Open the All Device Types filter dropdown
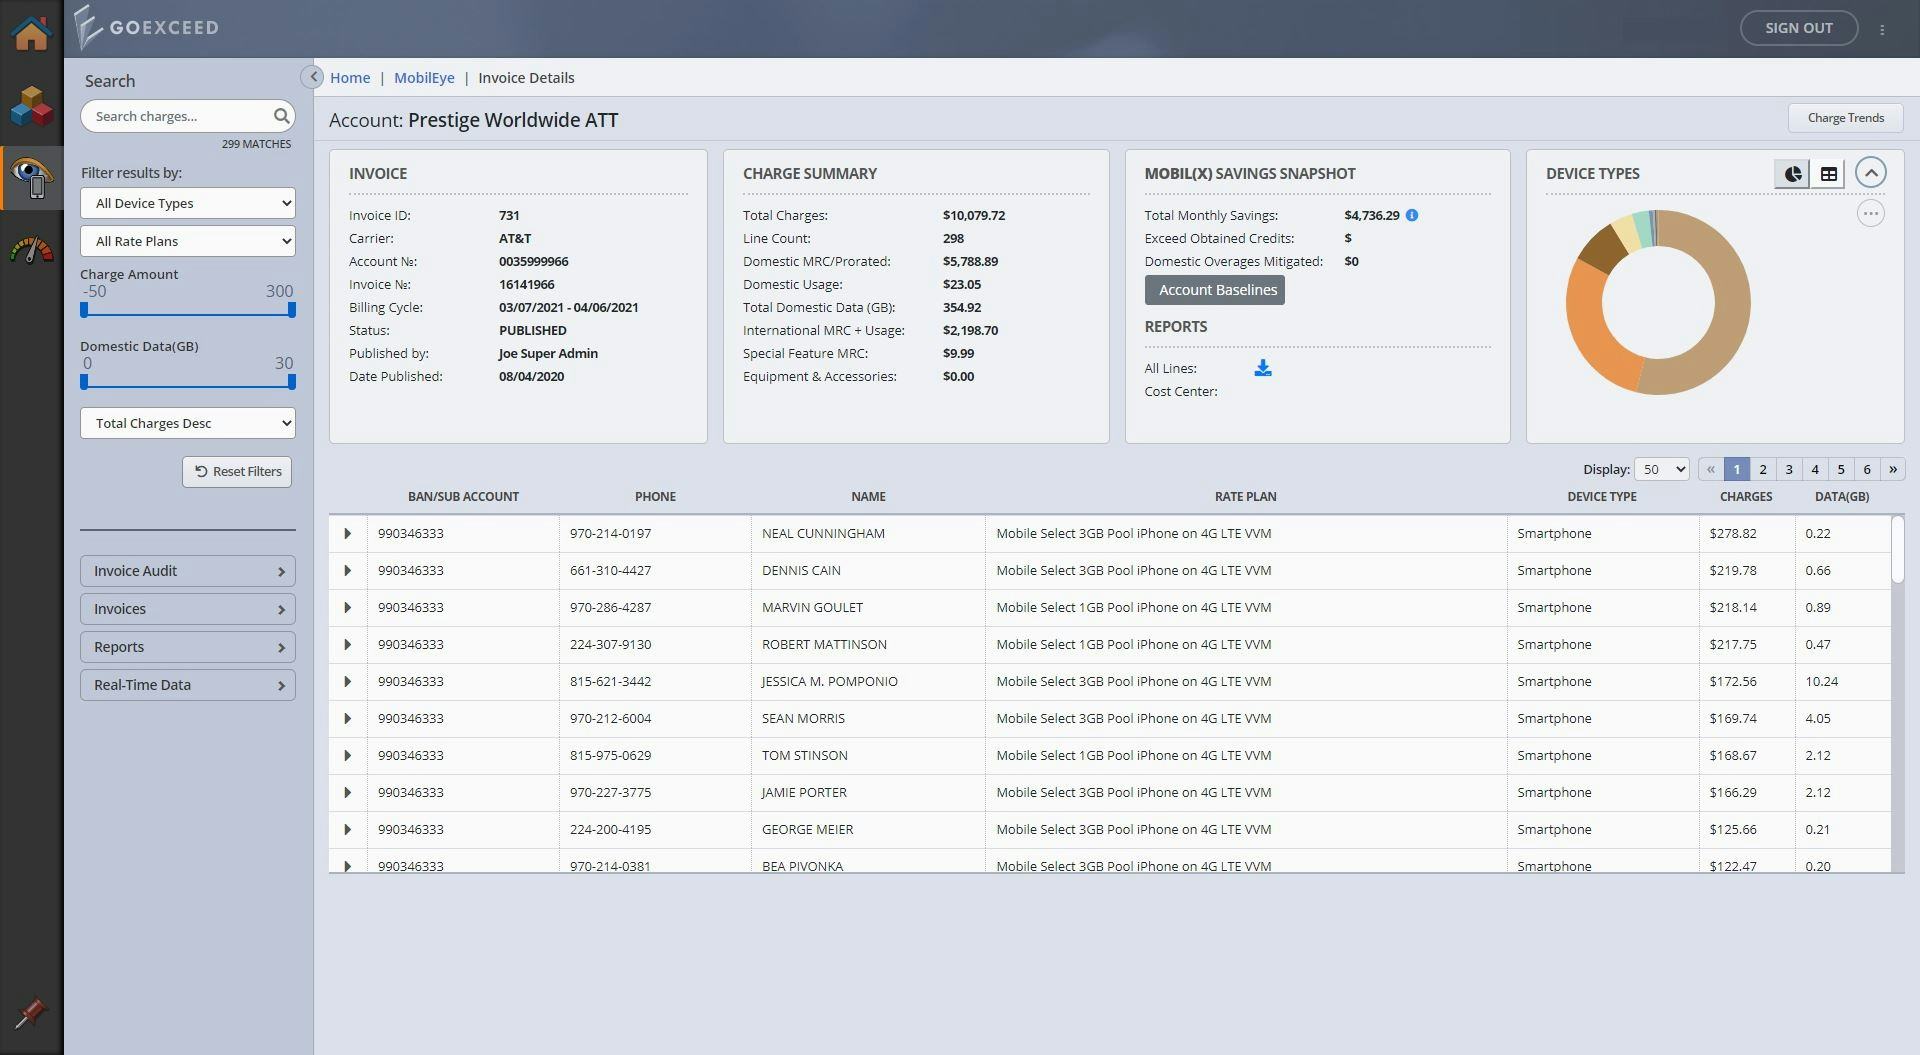This screenshot has width=1920, height=1055. pyautogui.click(x=188, y=203)
